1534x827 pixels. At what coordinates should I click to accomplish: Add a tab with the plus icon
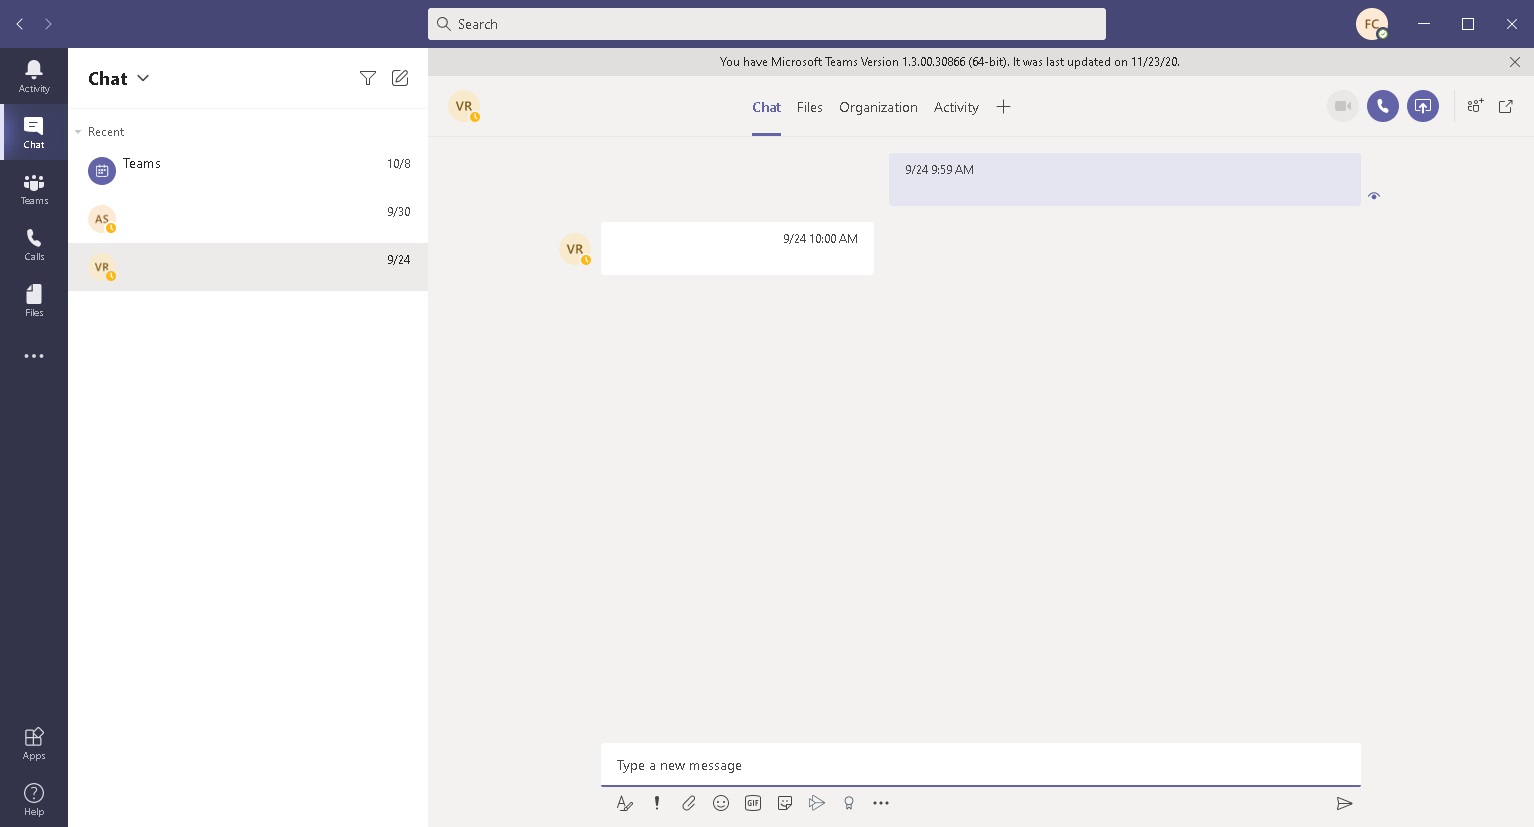(x=1004, y=107)
